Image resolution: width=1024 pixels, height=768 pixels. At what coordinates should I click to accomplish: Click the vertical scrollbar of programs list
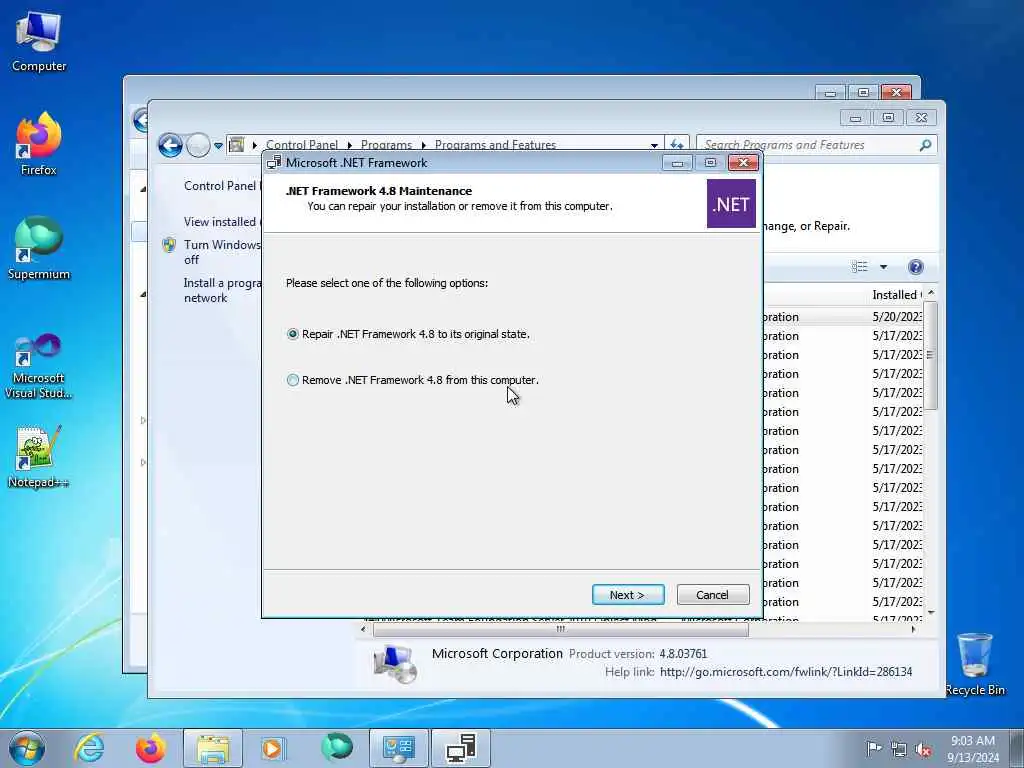[x=931, y=355]
